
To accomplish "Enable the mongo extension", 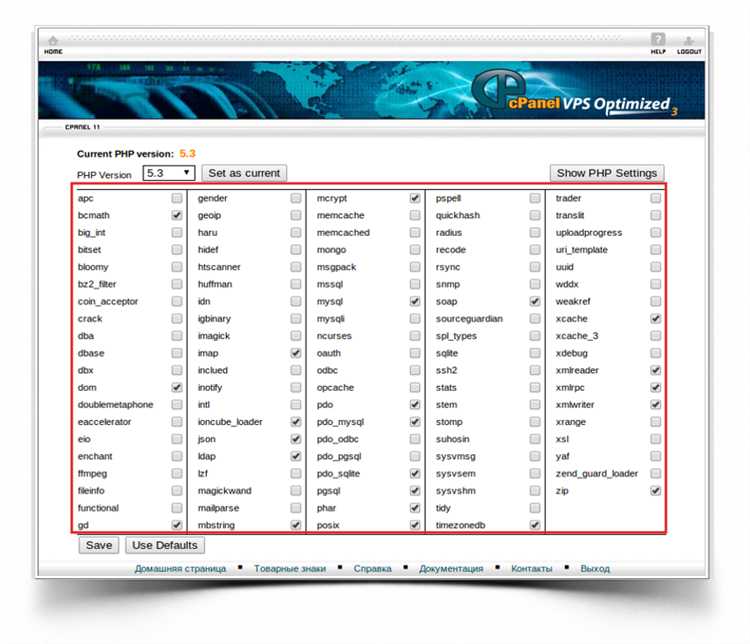I will [x=415, y=250].
